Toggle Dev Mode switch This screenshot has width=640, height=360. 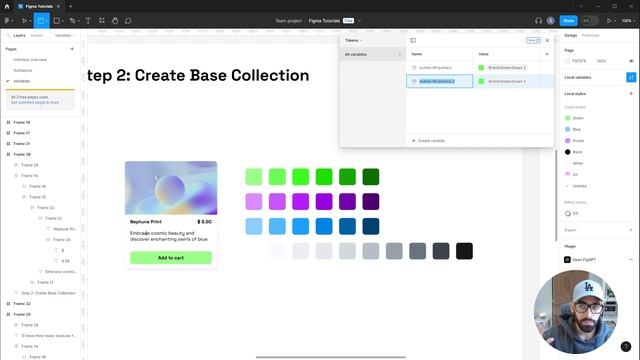click(x=590, y=21)
